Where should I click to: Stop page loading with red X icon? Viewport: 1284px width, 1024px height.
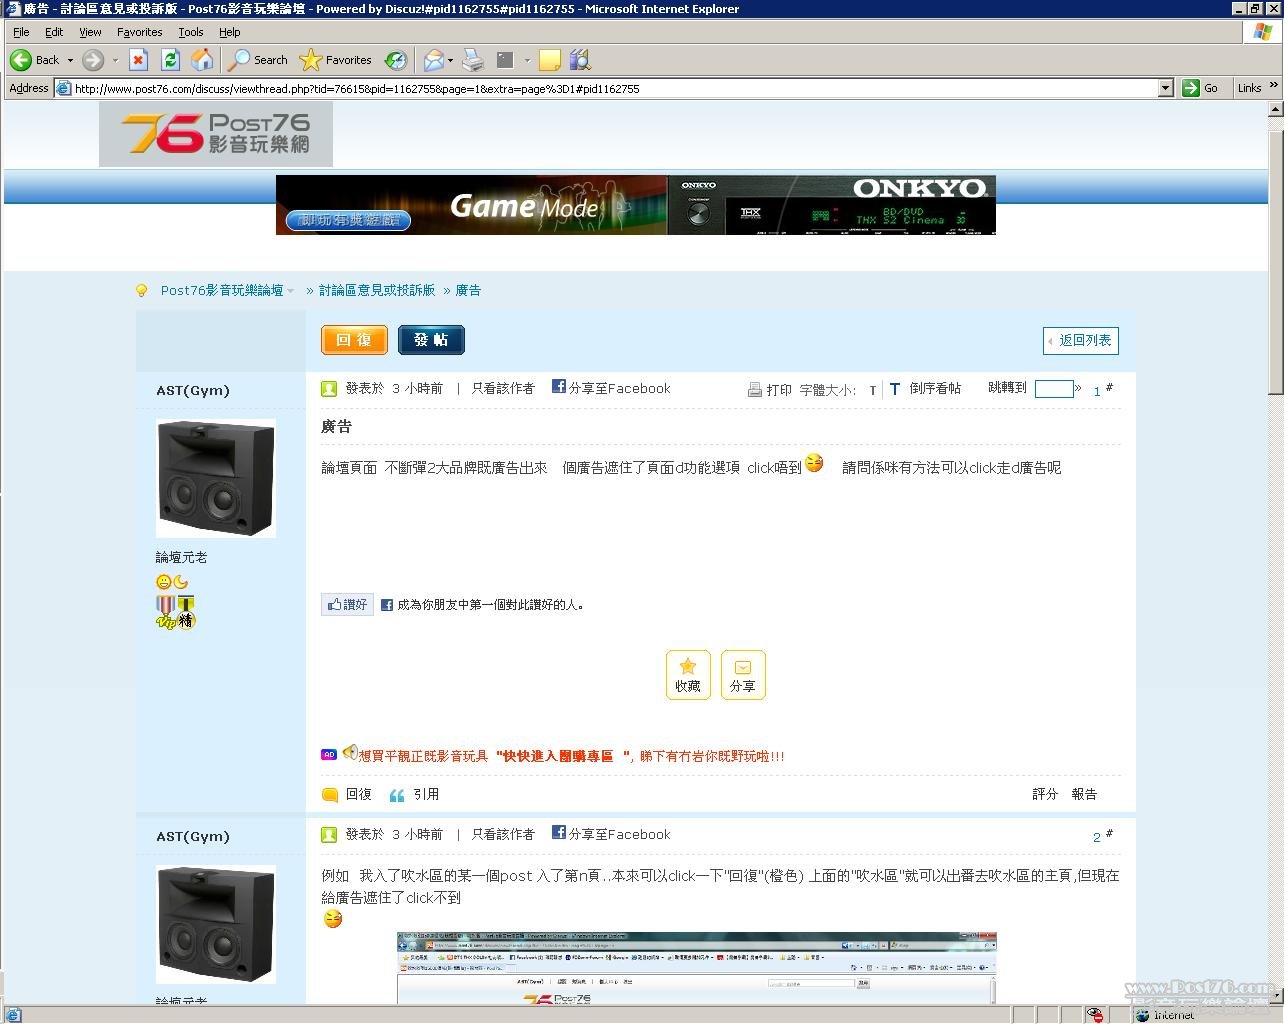[138, 60]
